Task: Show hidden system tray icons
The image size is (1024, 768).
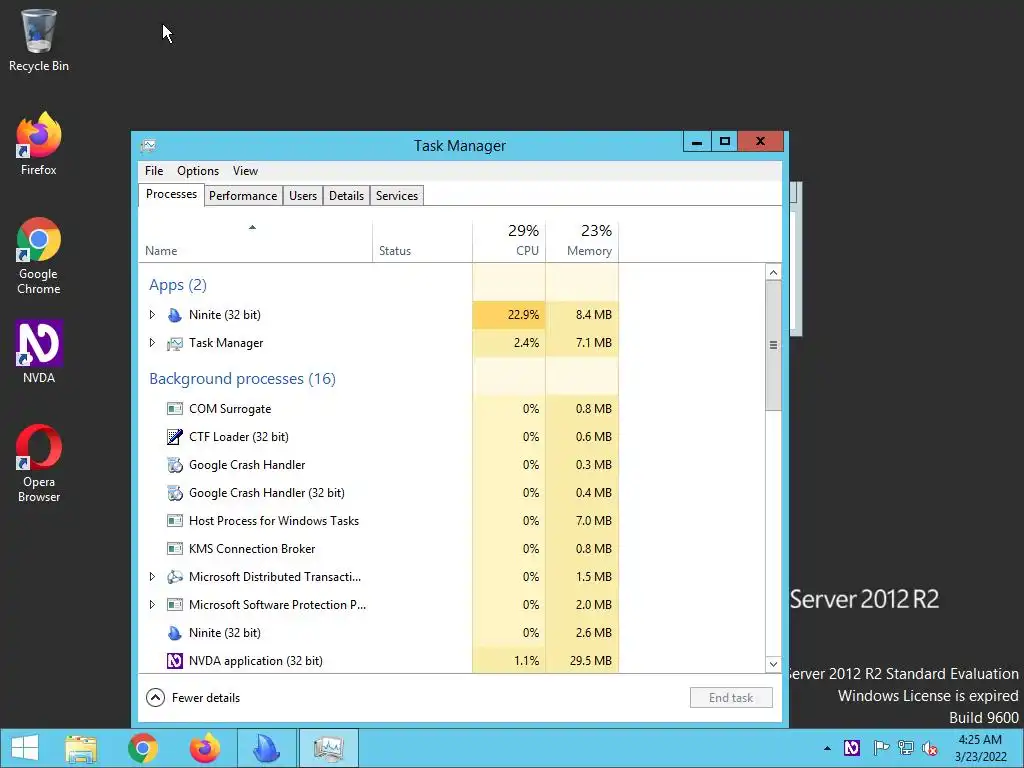Action: pyautogui.click(x=827, y=748)
